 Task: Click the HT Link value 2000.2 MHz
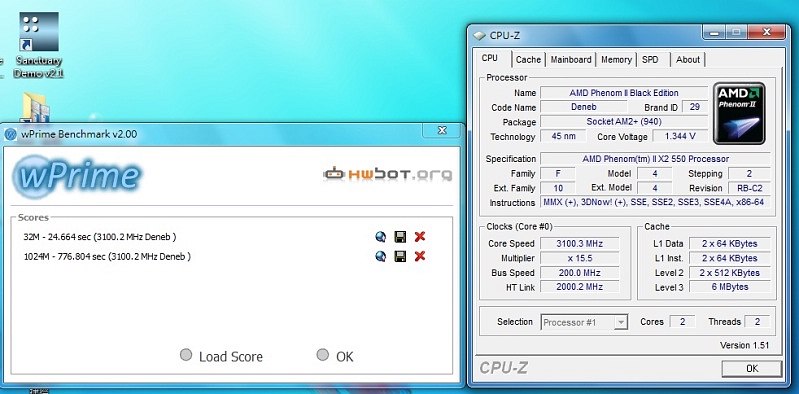click(580, 287)
